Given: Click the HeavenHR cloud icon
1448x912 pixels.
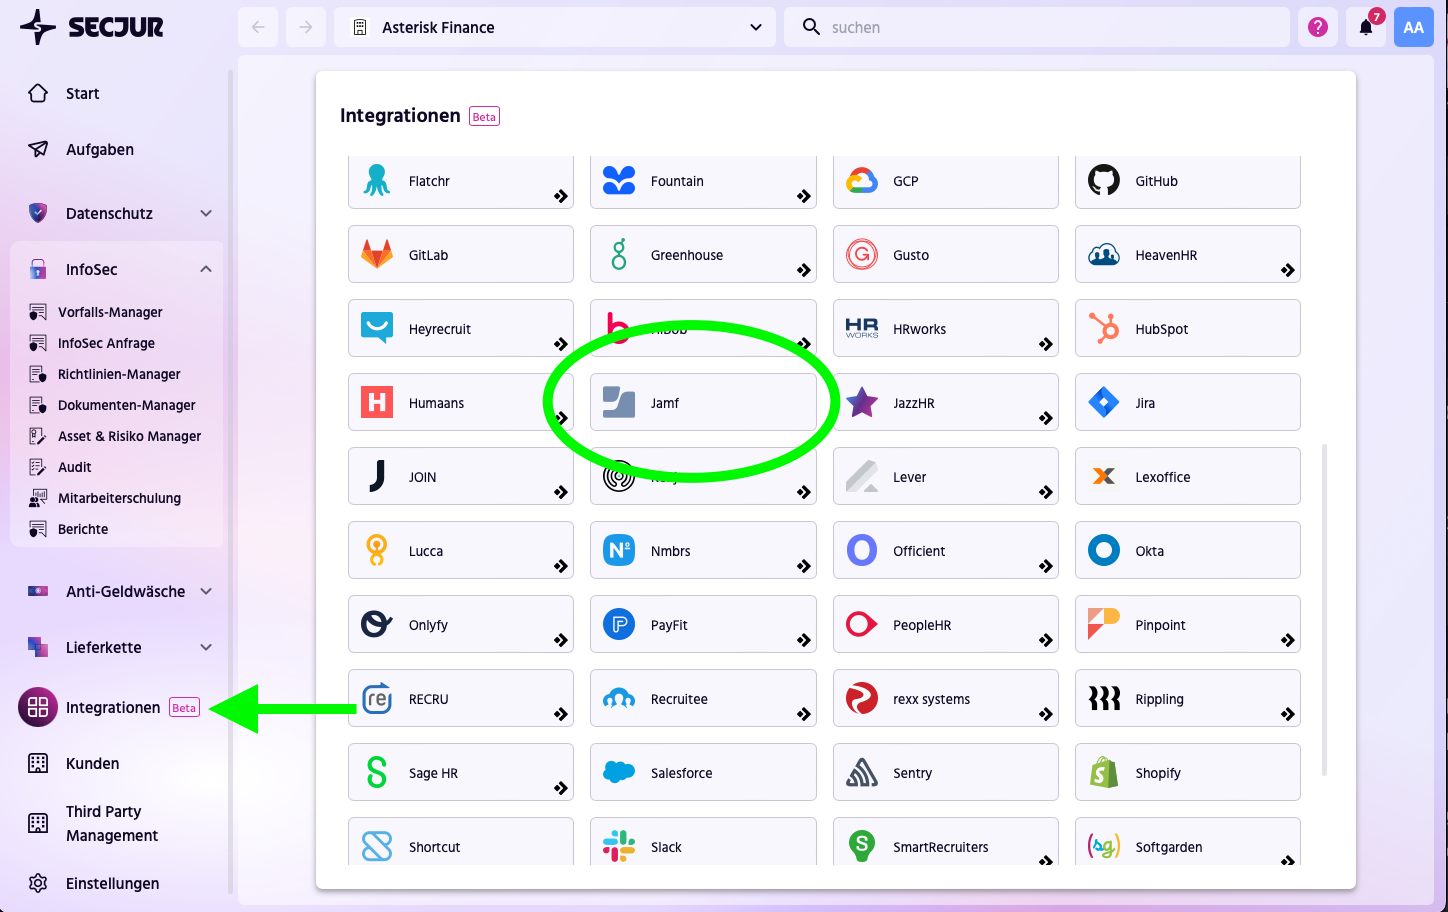Looking at the screenshot, I should coord(1104,254).
